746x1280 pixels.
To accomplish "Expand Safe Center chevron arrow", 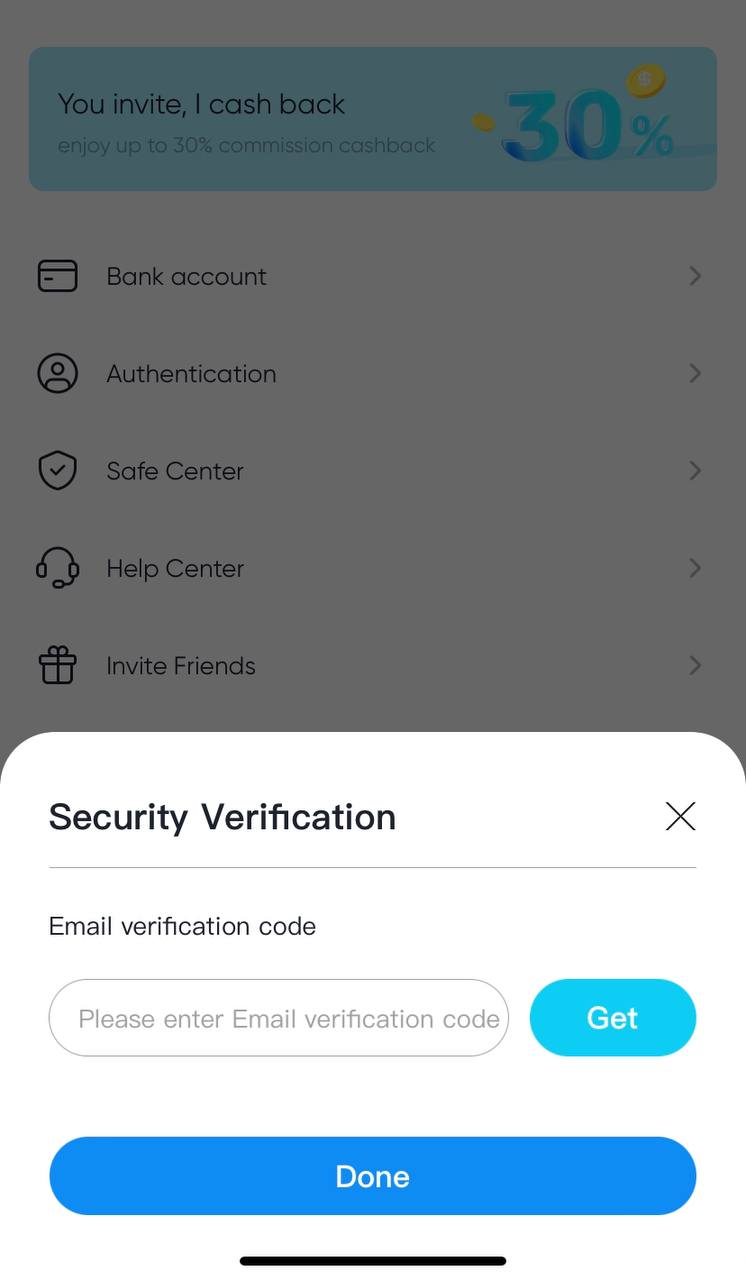I will (x=695, y=471).
